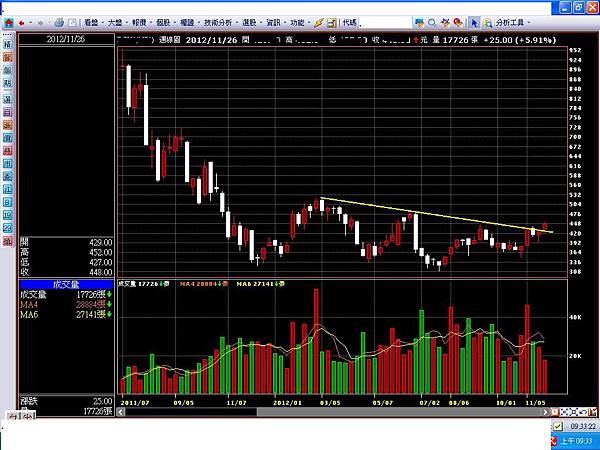Open the 大盤 menu

[115, 23]
